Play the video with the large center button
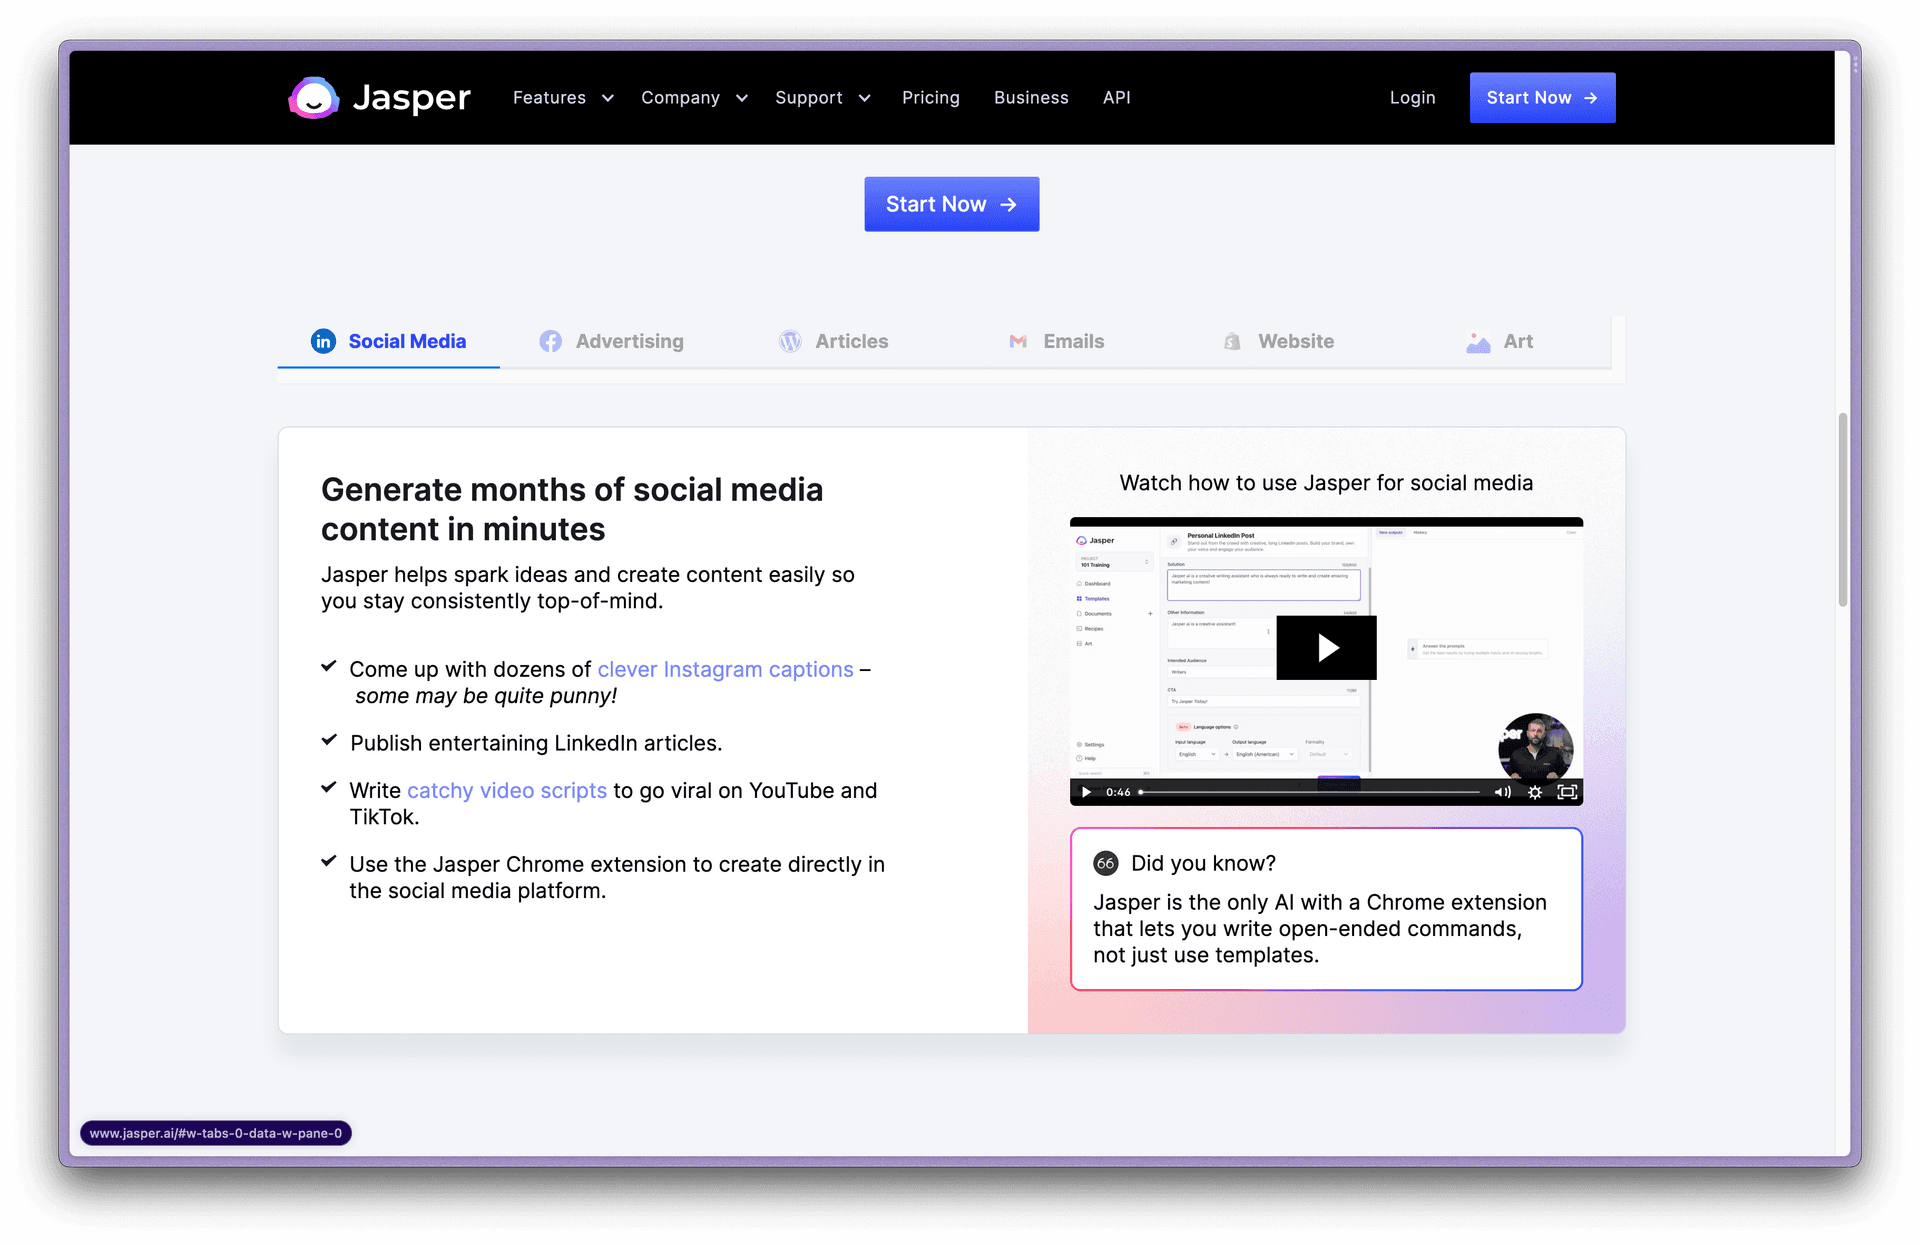 (x=1326, y=648)
